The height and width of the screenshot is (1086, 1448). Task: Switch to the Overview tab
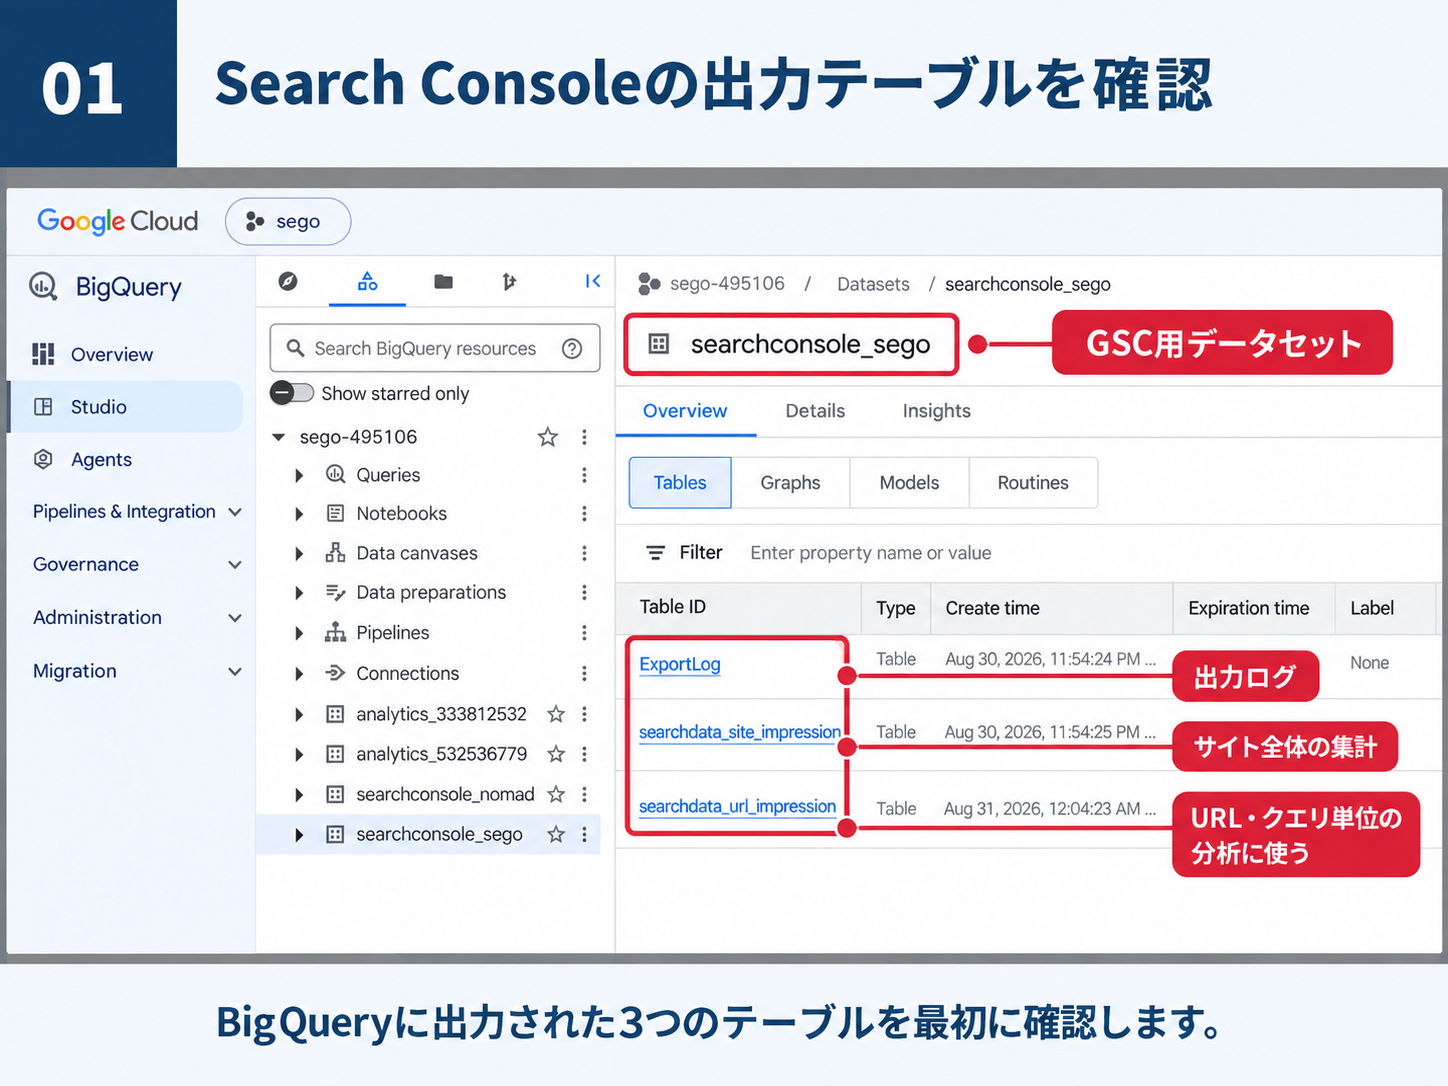tap(685, 411)
